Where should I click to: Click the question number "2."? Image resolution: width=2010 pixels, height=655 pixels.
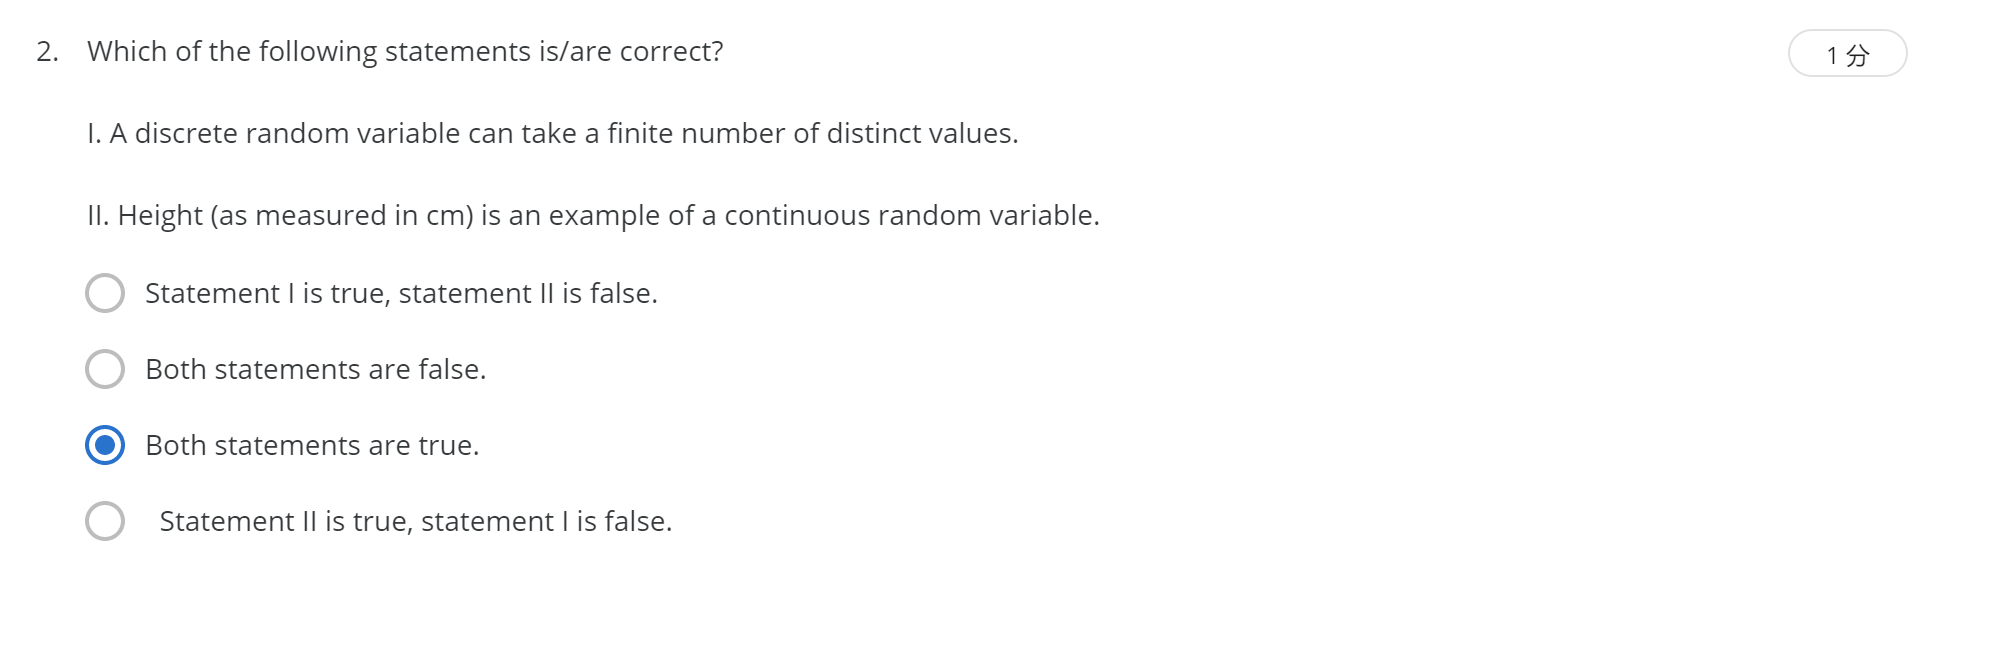coord(48,52)
